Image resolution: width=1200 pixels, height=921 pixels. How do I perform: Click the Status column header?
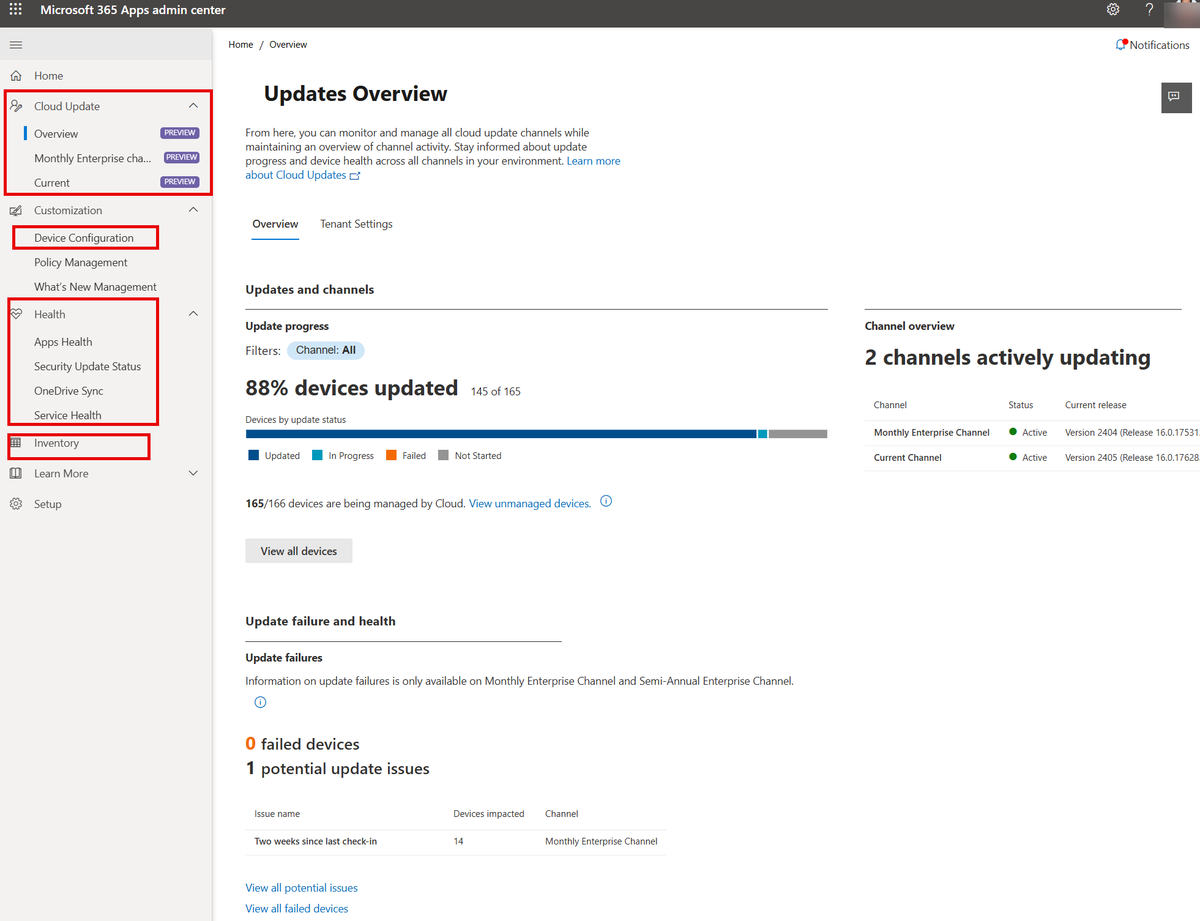(x=1020, y=405)
